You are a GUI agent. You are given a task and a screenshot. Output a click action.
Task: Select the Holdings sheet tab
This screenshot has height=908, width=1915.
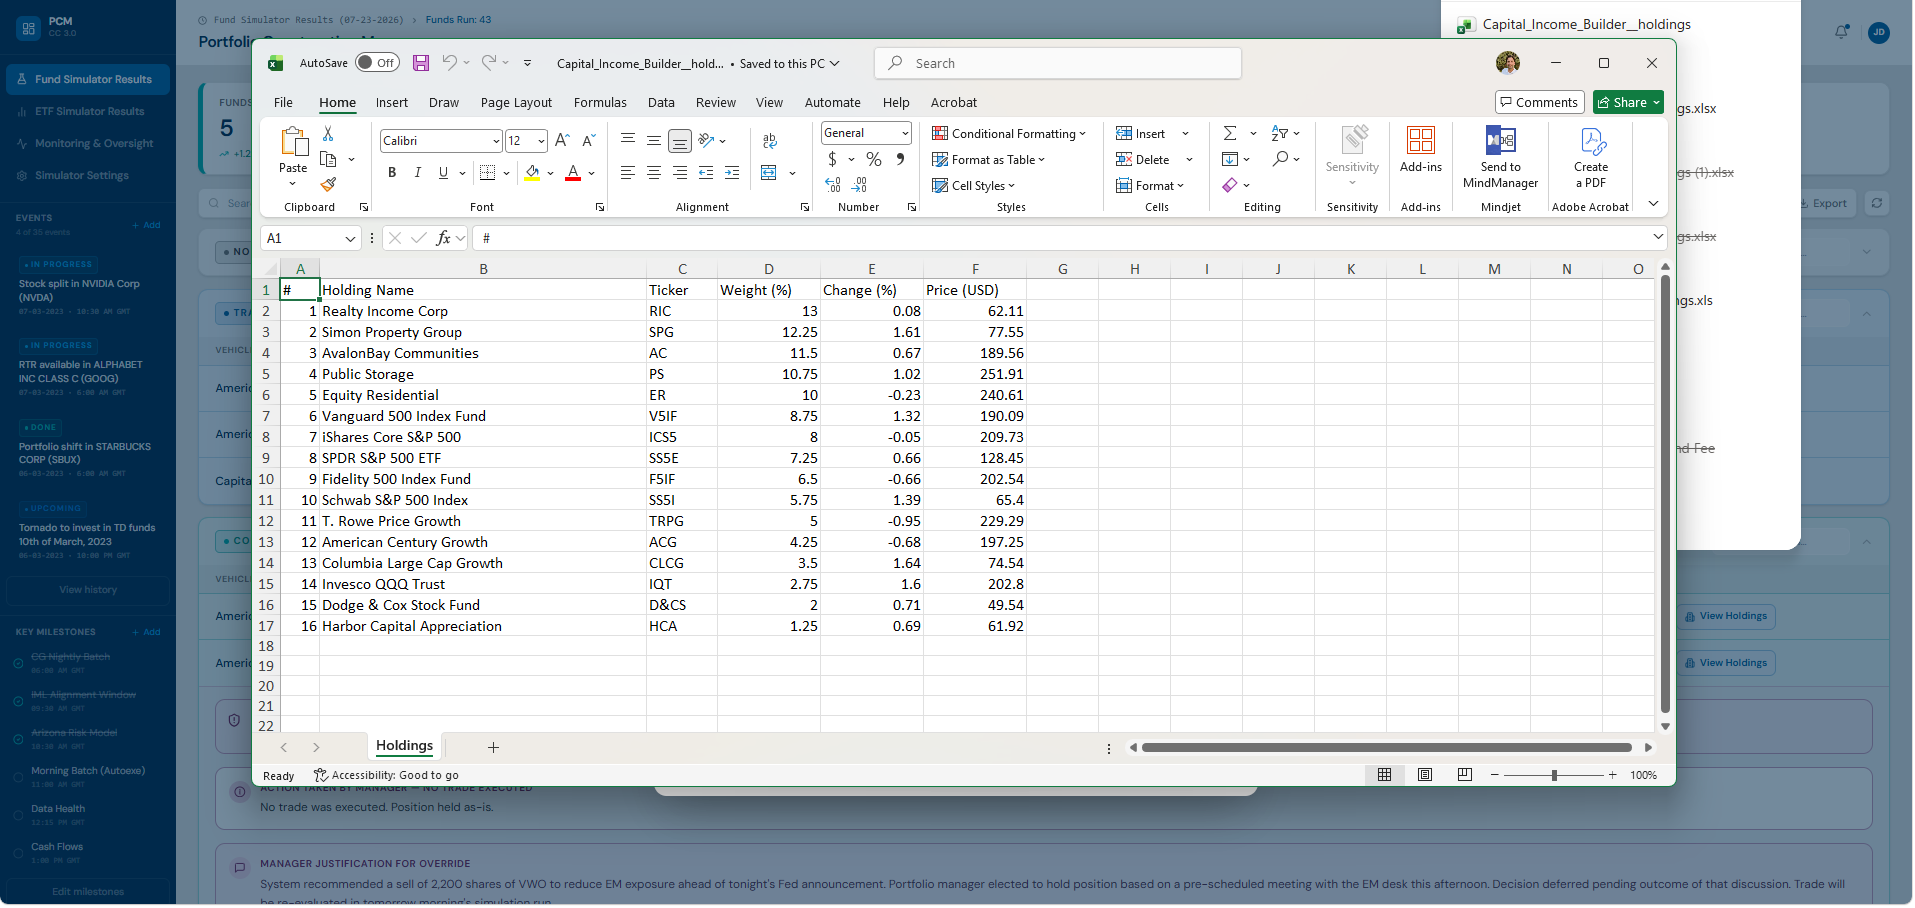tap(404, 746)
